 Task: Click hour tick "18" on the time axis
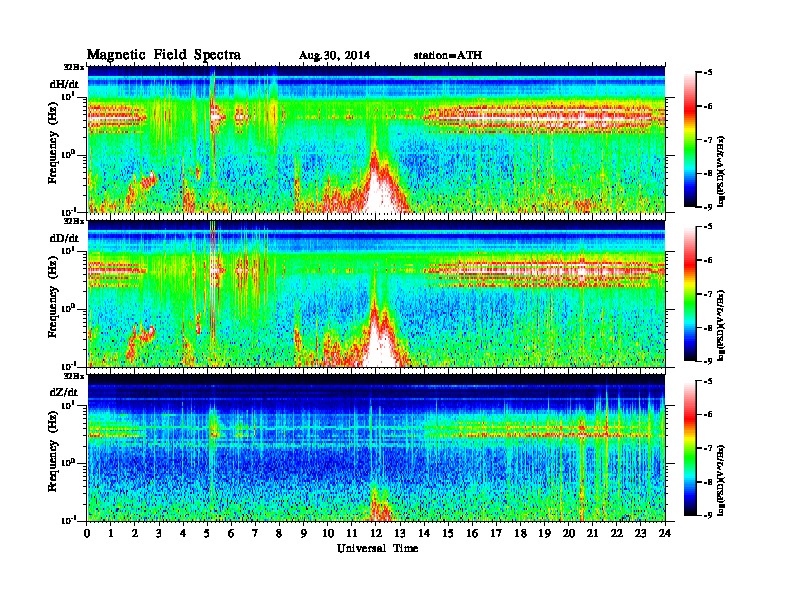click(521, 533)
